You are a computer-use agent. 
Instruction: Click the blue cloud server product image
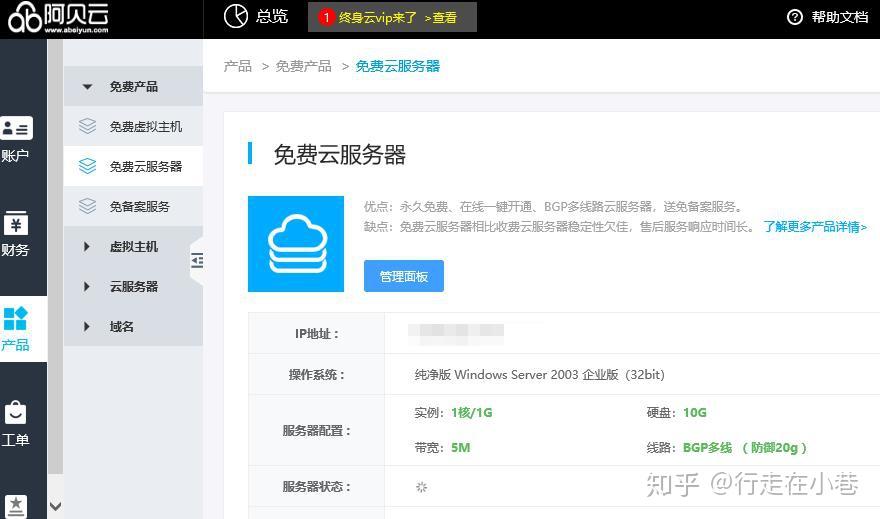coord(296,244)
